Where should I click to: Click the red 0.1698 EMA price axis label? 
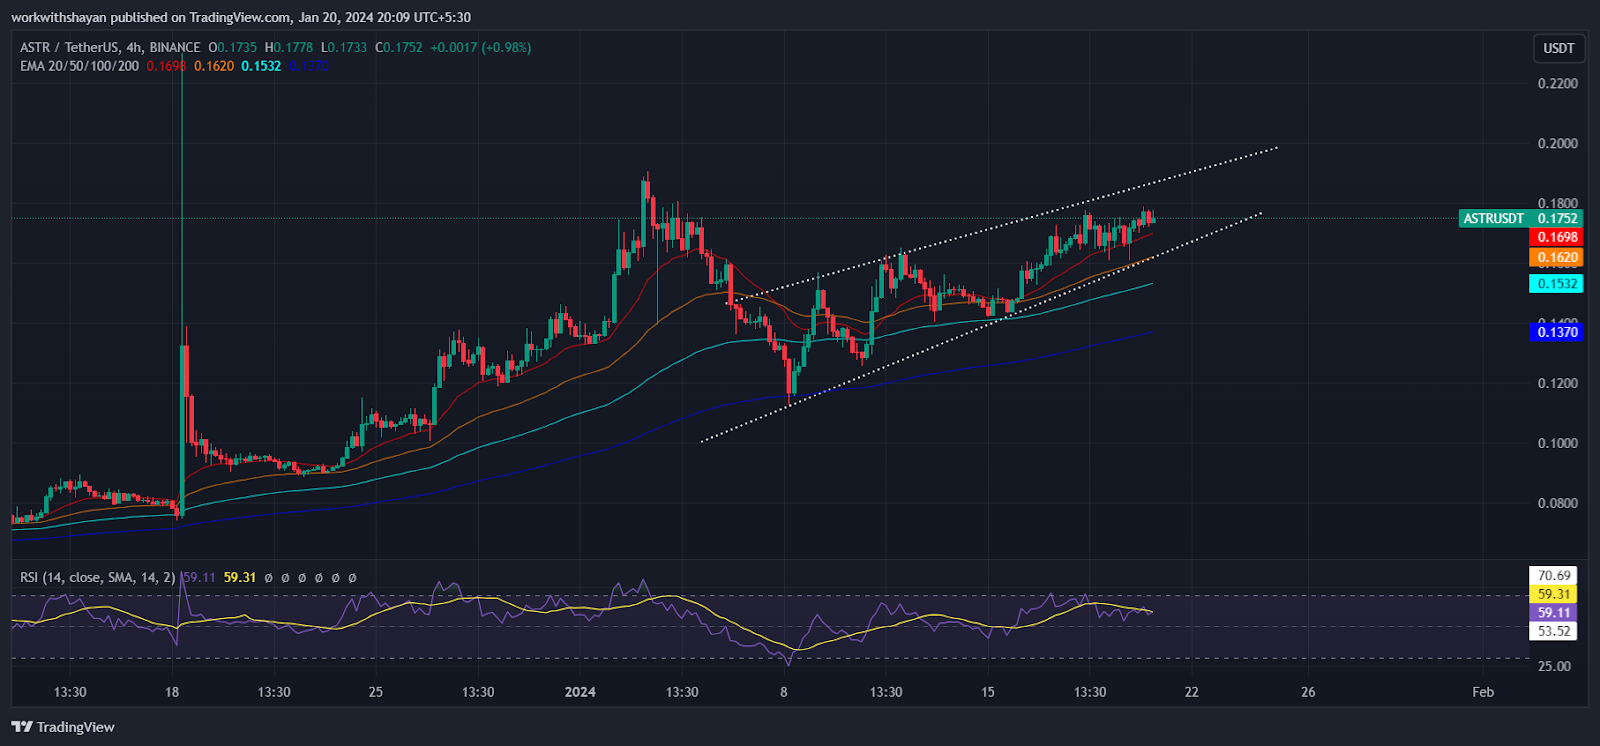coord(1556,237)
